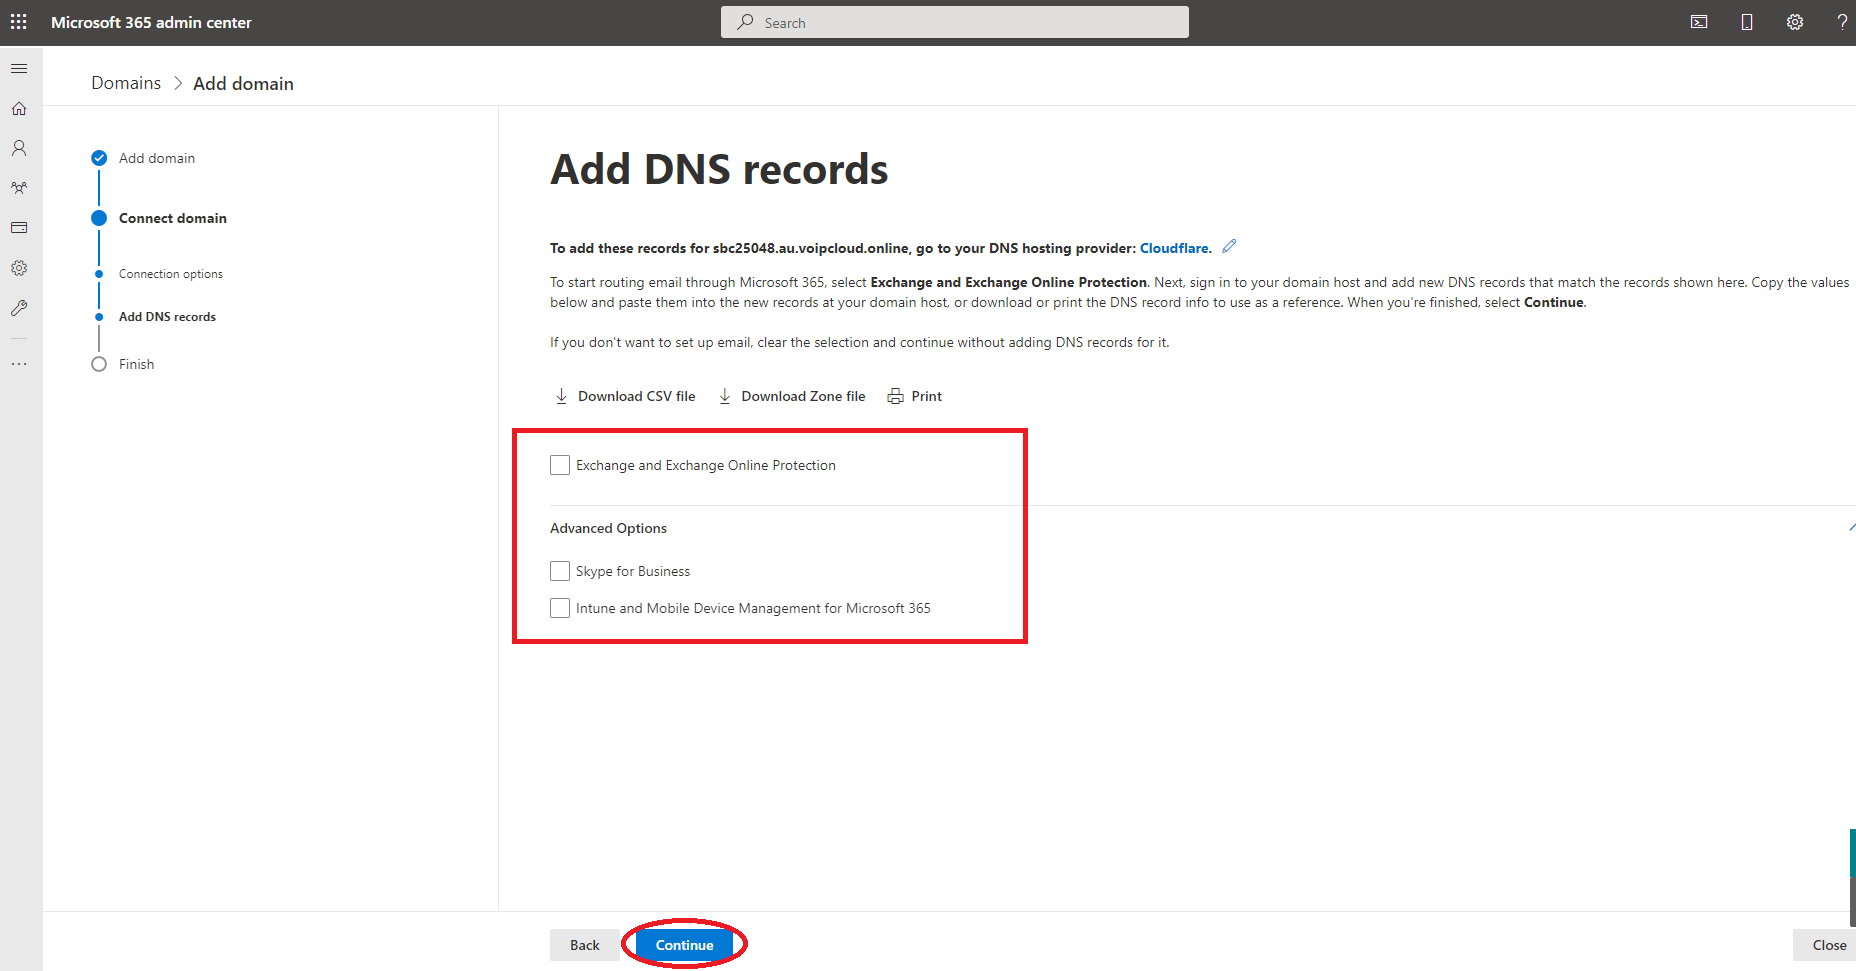Collapse the Advanced Options chevron

pos(1851,527)
